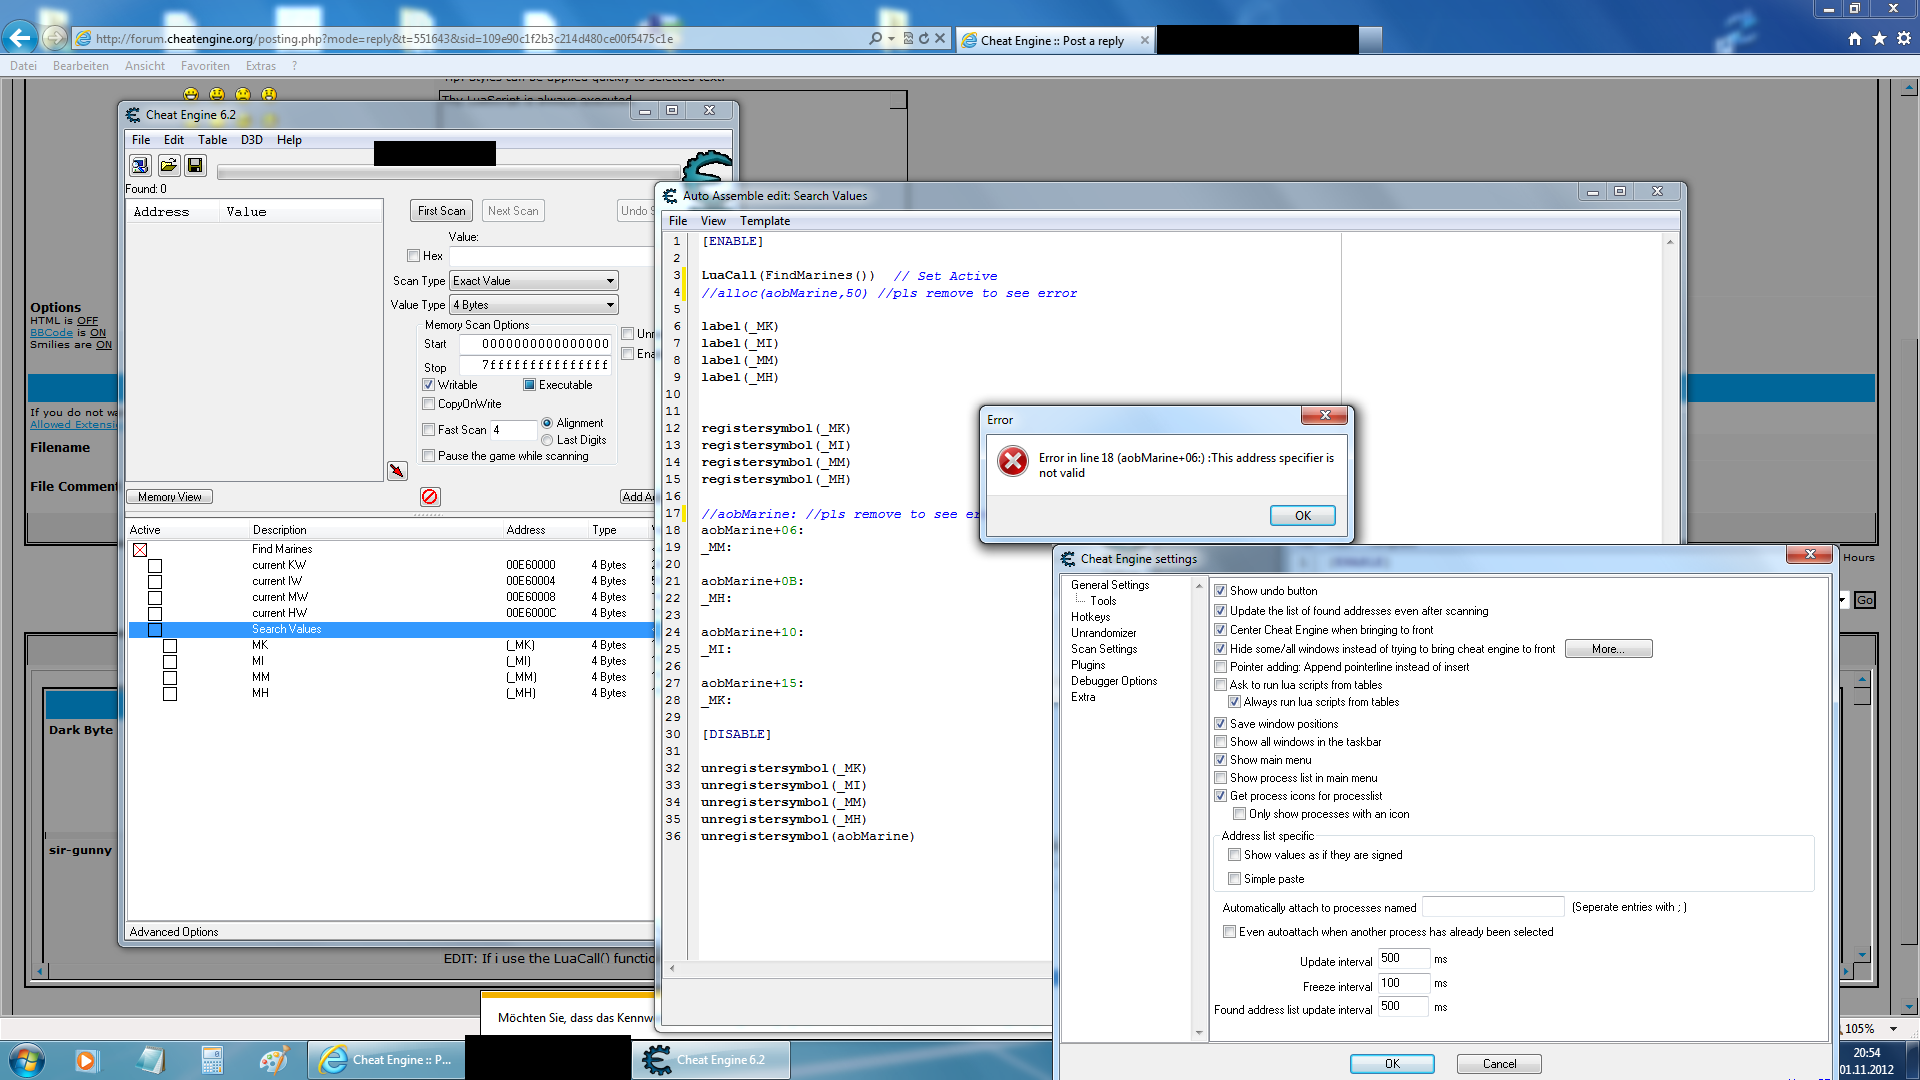Click the red arrow icon beside scan results
The image size is (1920, 1080).
click(397, 470)
